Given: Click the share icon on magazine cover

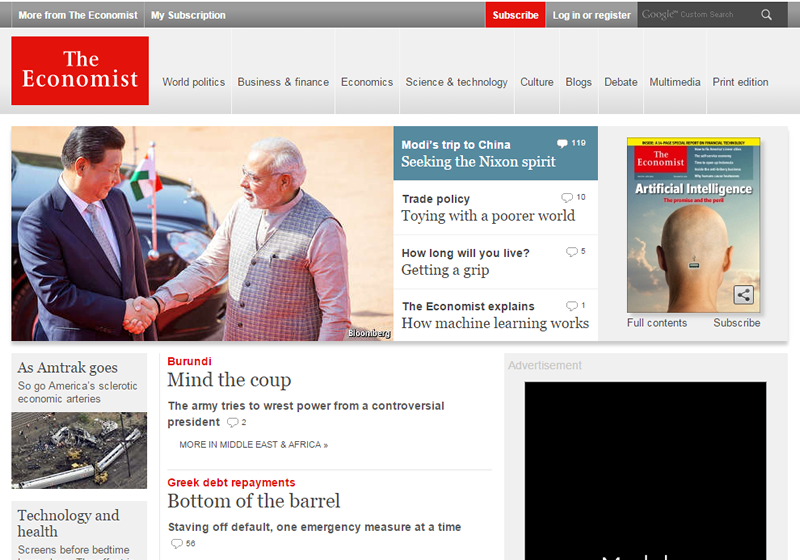Looking at the screenshot, I should pyautogui.click(x=743, y=295).
